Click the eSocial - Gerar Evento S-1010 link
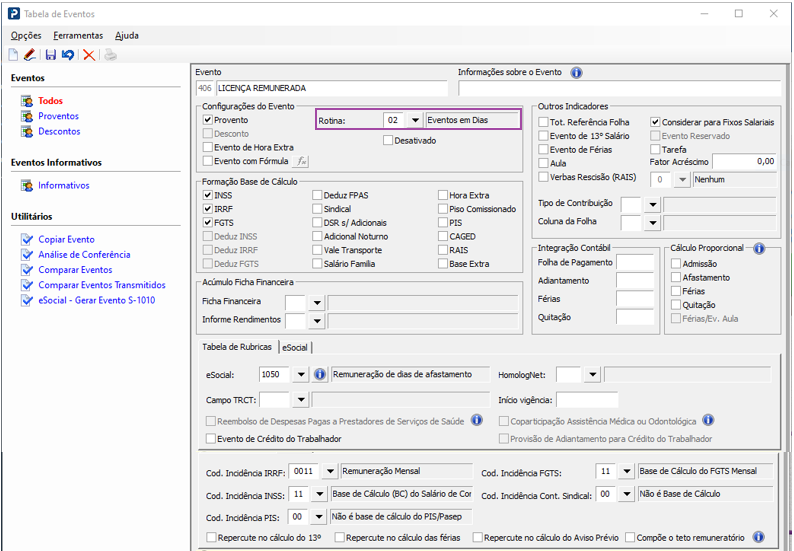The height and width of the screenshot is (551, 794). 96,300
